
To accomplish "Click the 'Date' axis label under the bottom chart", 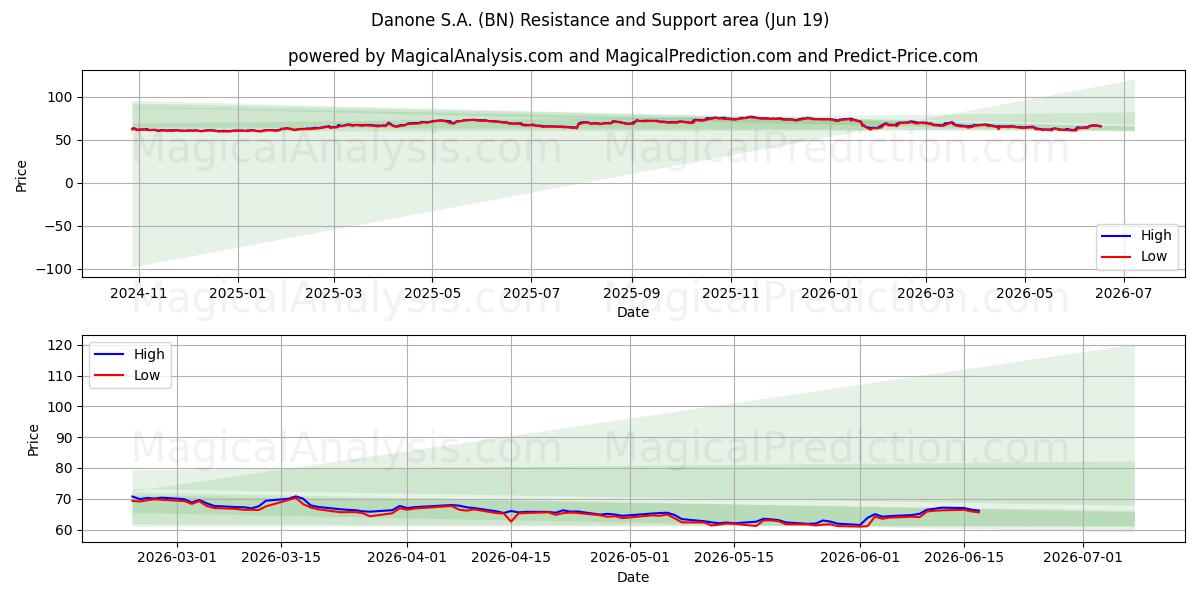I will point(633,578).
